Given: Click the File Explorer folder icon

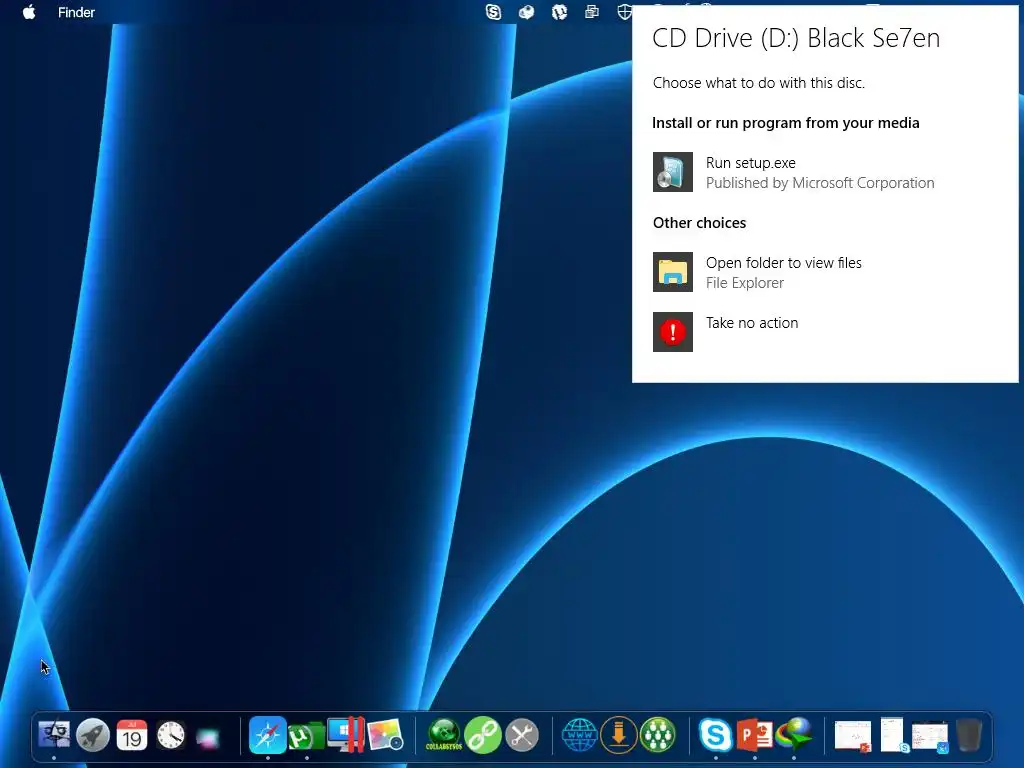Looking at the screenshot, I should [673, 272].
